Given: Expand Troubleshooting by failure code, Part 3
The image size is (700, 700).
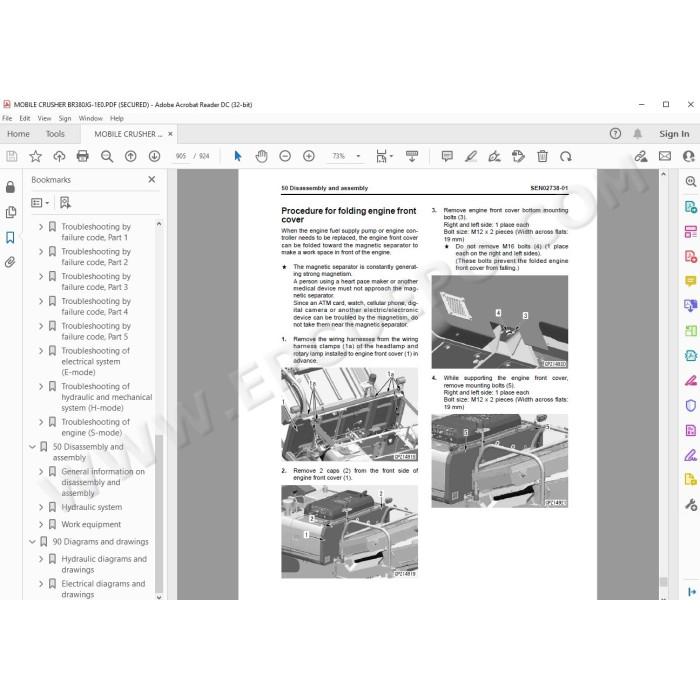Looking at the screenshot, I should click(41, 276).
